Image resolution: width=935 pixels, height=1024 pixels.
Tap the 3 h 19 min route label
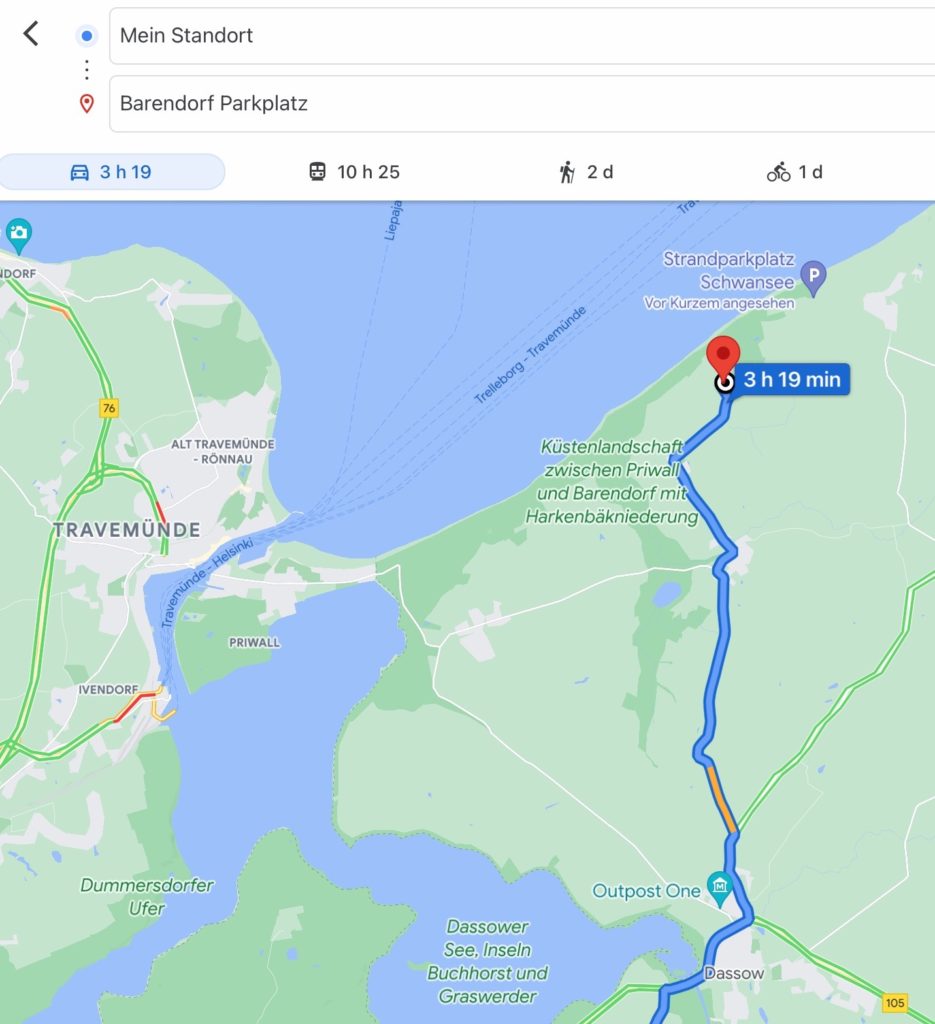(x=791, y=379)
